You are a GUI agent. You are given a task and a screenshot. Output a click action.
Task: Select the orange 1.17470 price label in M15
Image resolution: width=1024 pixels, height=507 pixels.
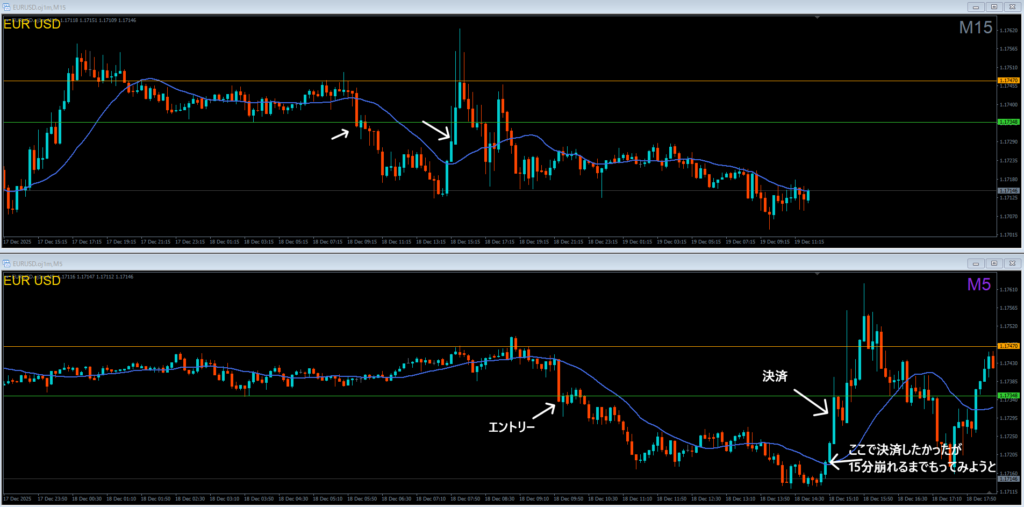click(1009, 80)
